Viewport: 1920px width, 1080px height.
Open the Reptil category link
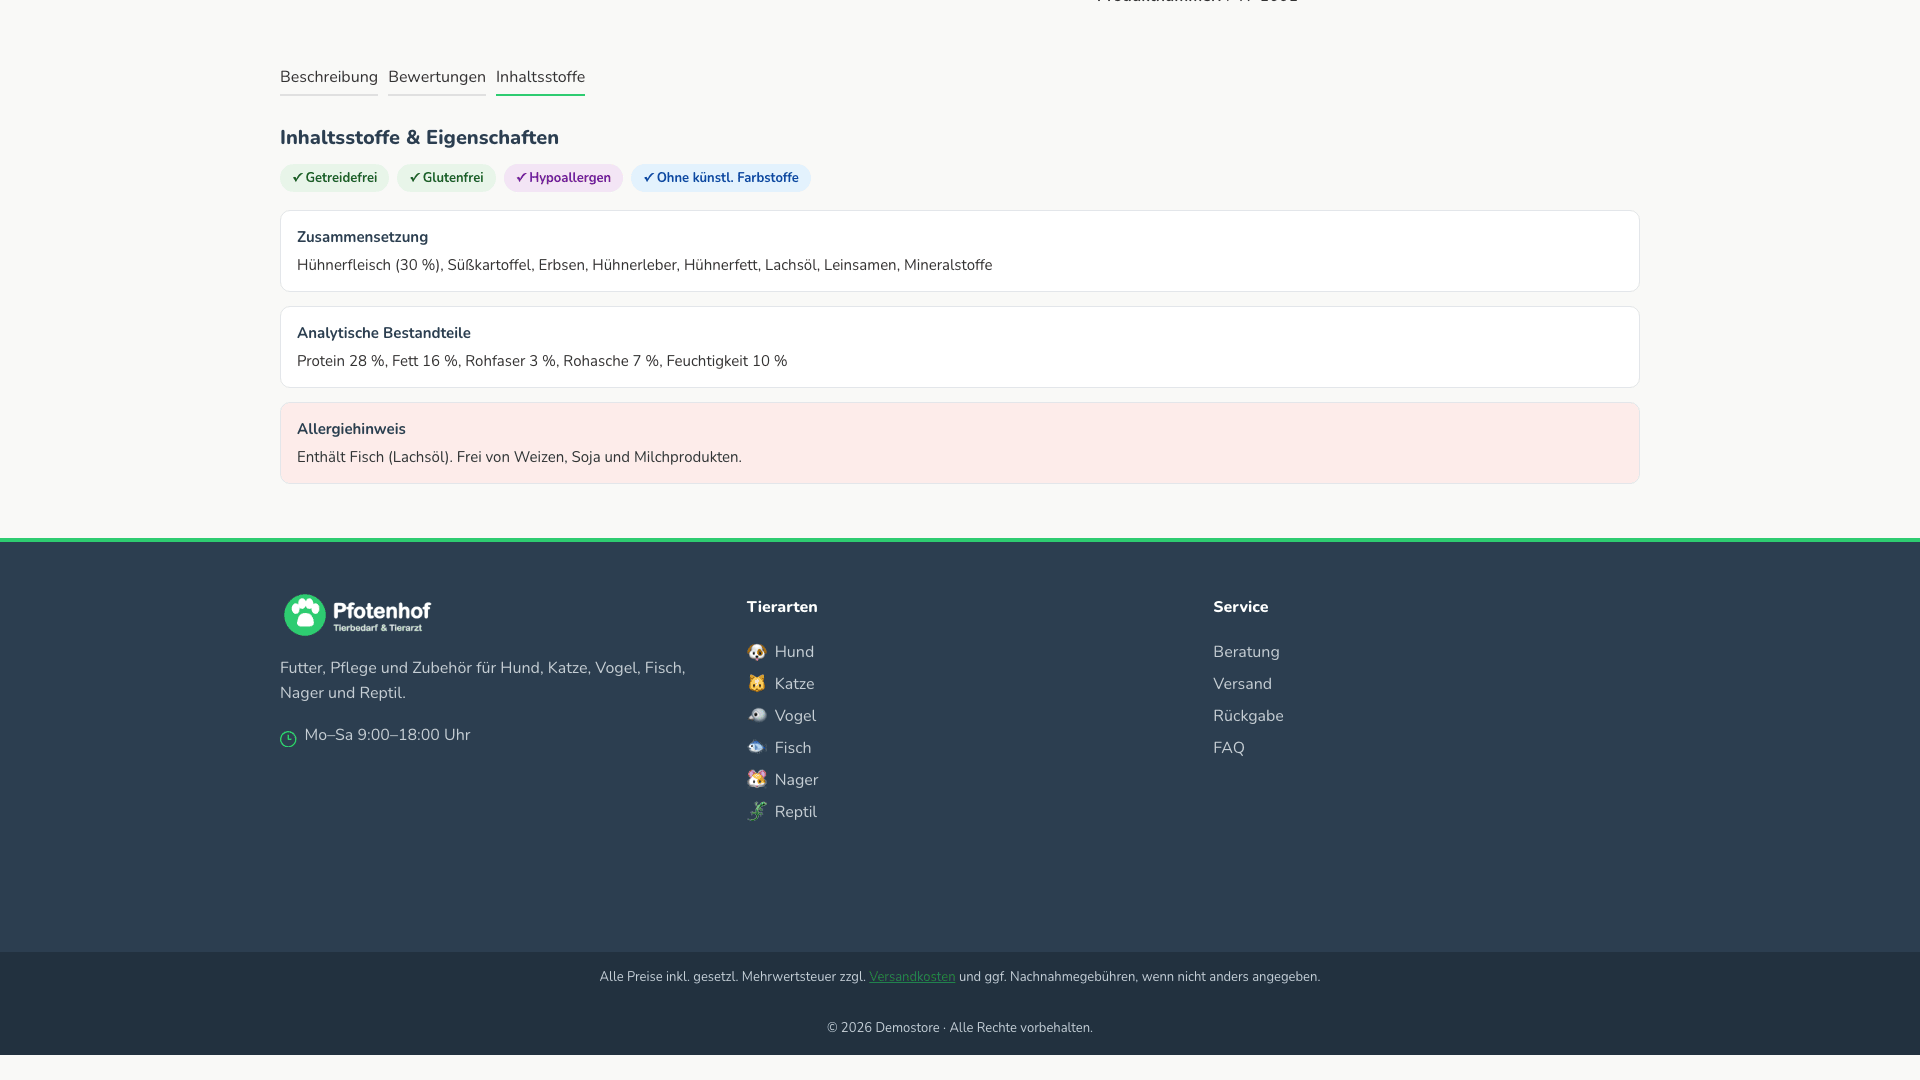pos(796,812)
